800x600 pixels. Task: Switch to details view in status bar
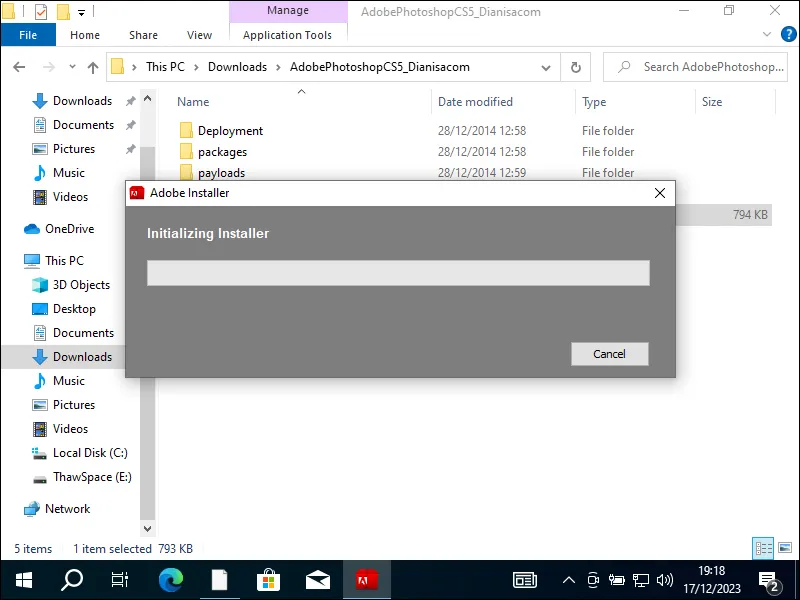pyautogui.click(x=763, y=548)
